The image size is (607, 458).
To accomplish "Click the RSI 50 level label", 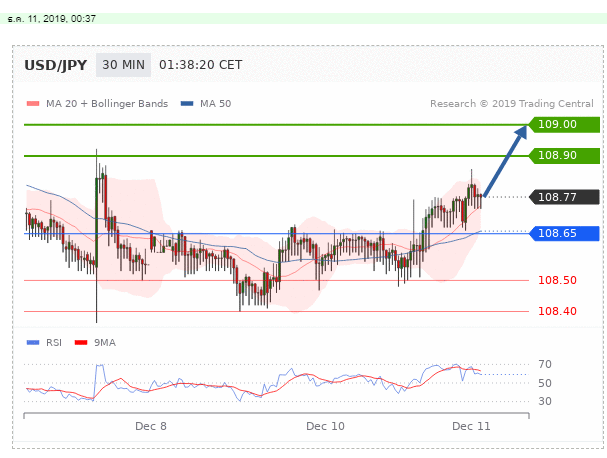I will 545,383.
